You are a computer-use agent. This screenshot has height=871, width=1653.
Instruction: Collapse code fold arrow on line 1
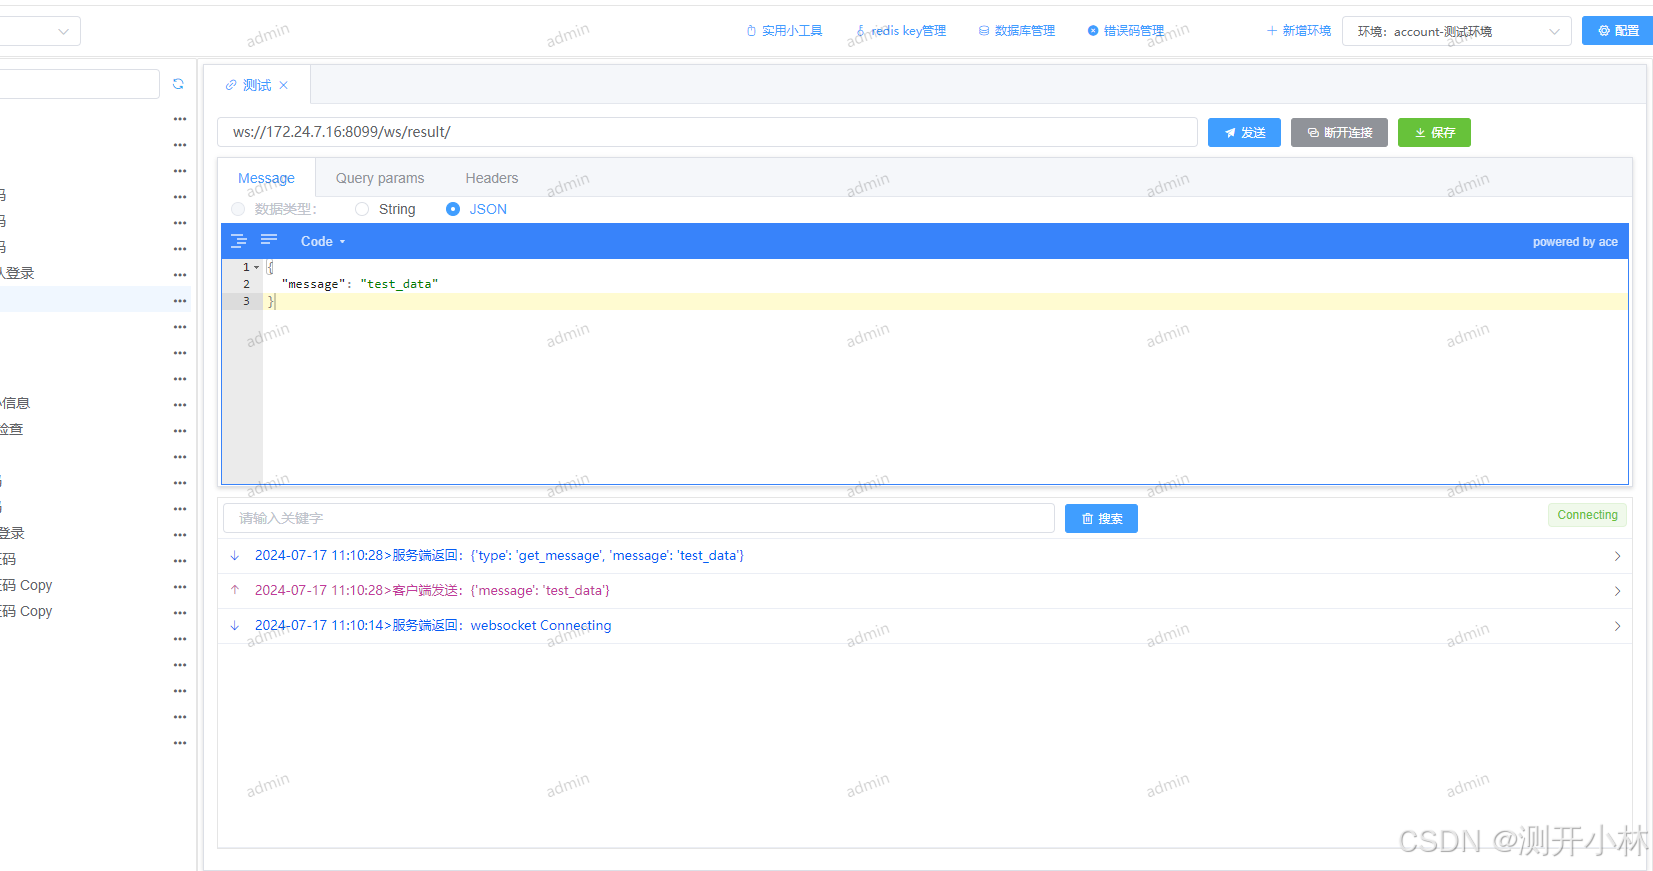click(256, 267)
